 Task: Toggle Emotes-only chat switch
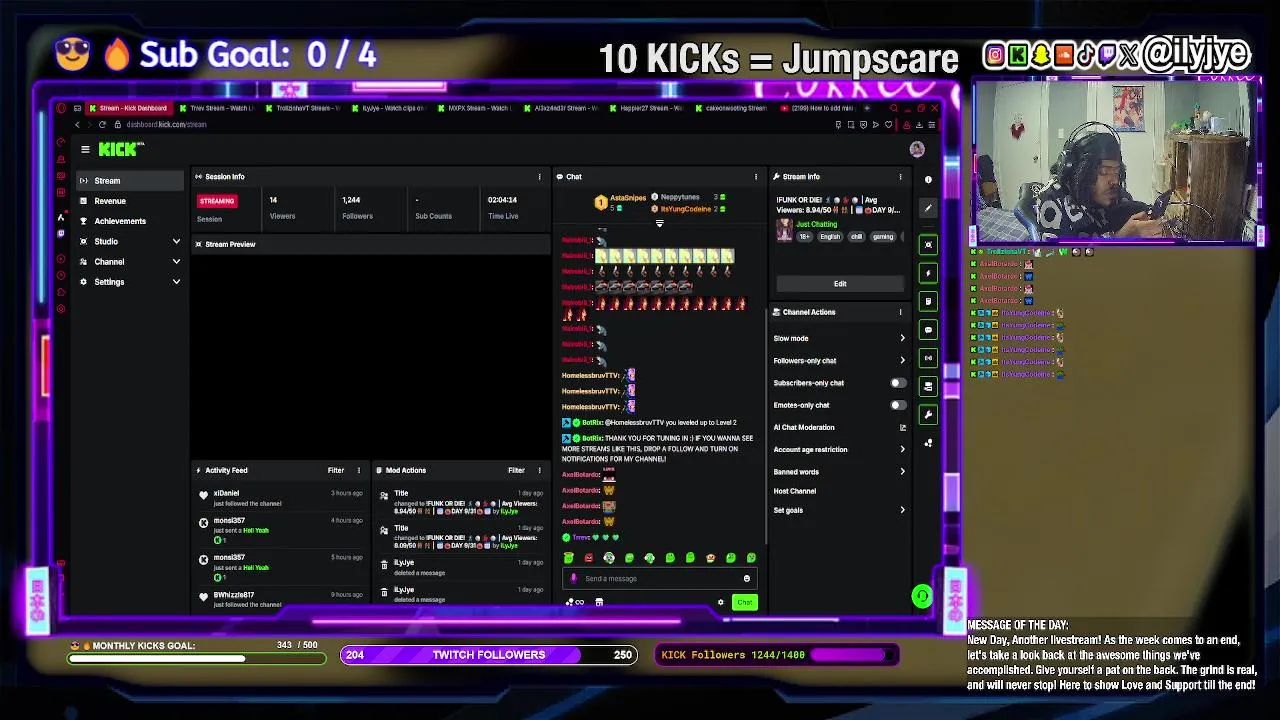898,405
